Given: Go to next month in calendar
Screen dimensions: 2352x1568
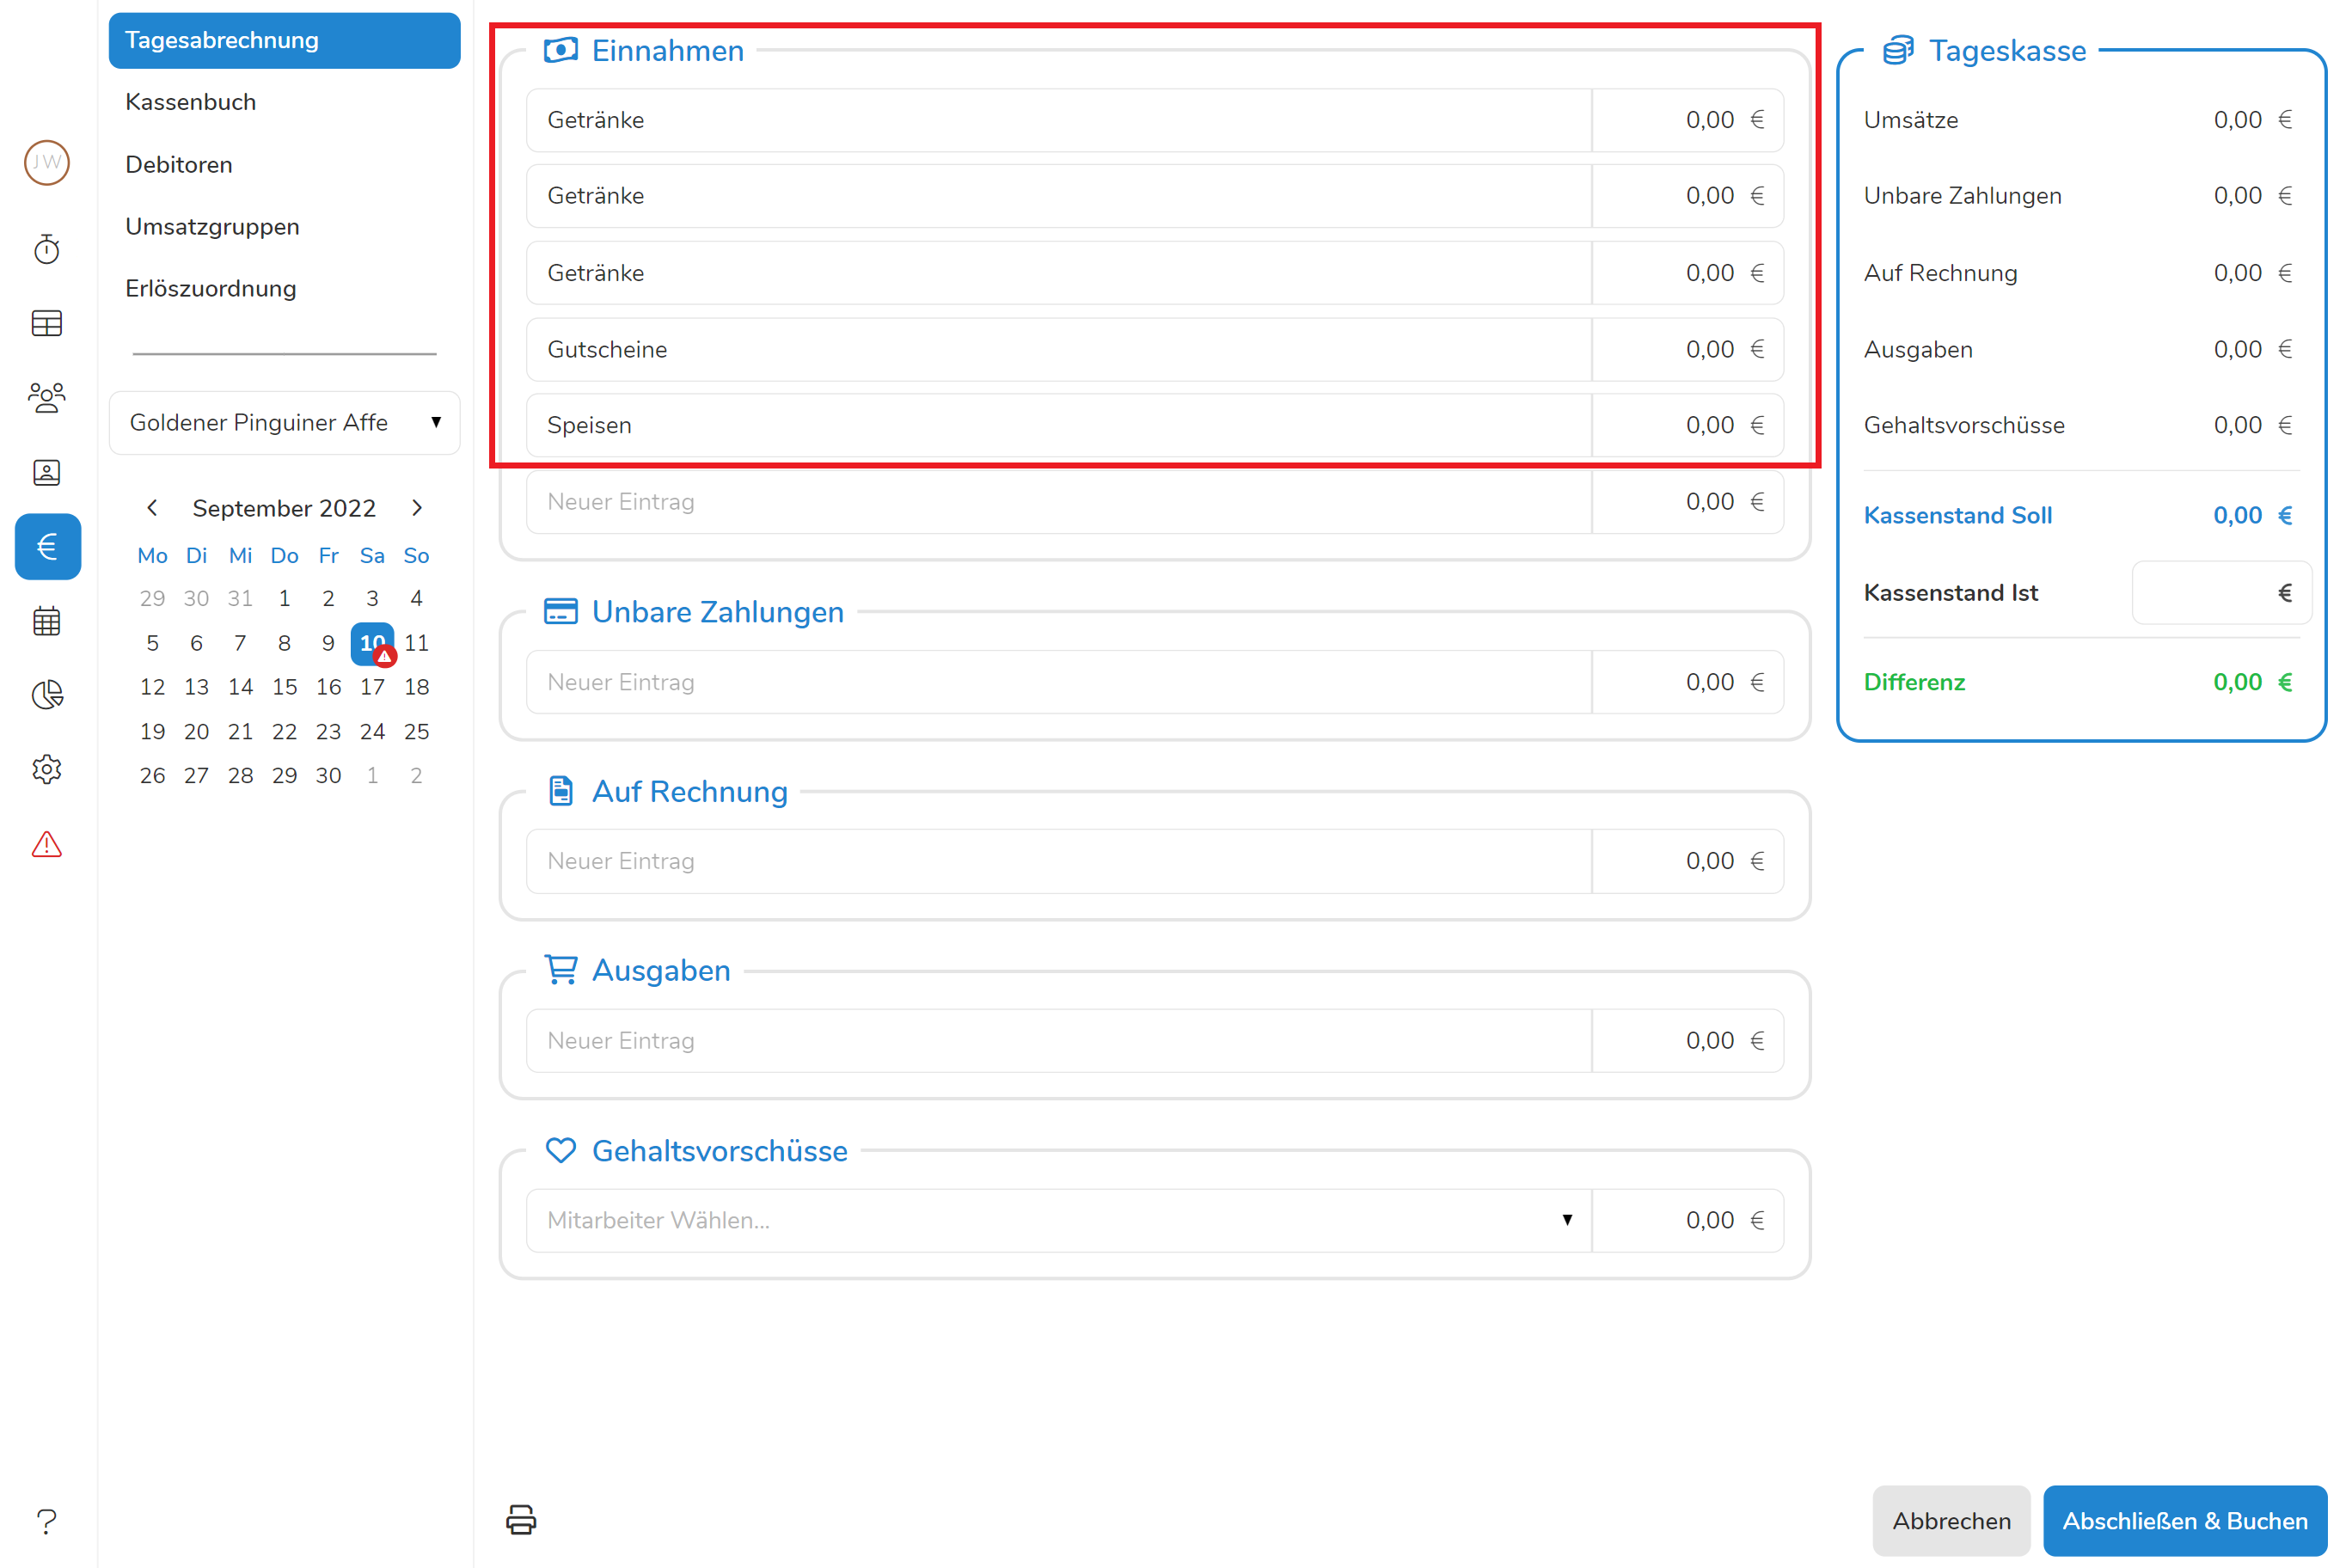Looking at the screenshot, I should pos(417,508).
